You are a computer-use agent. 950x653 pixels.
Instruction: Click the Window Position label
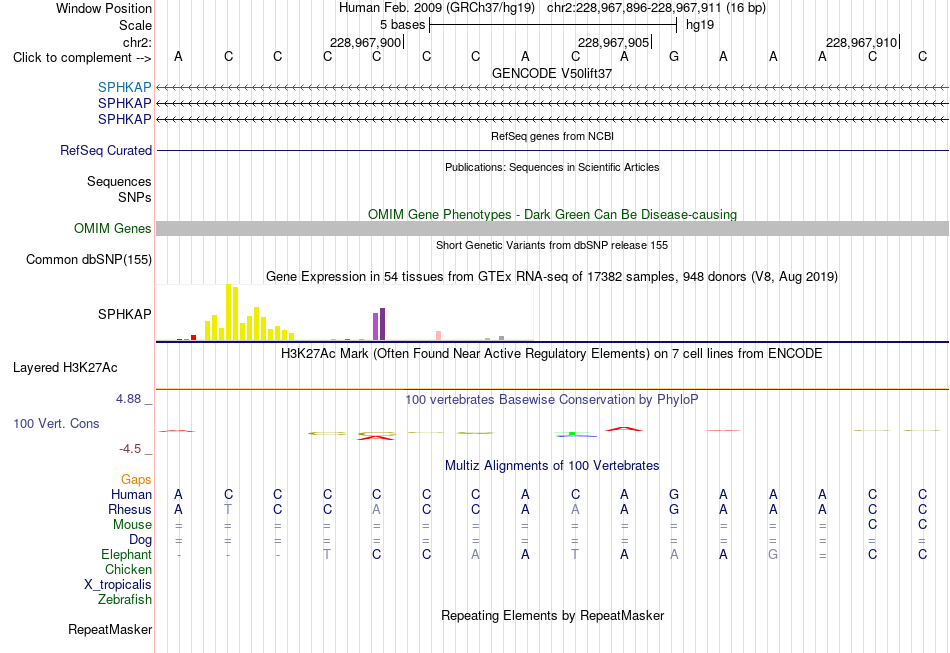tap(104, 8)
